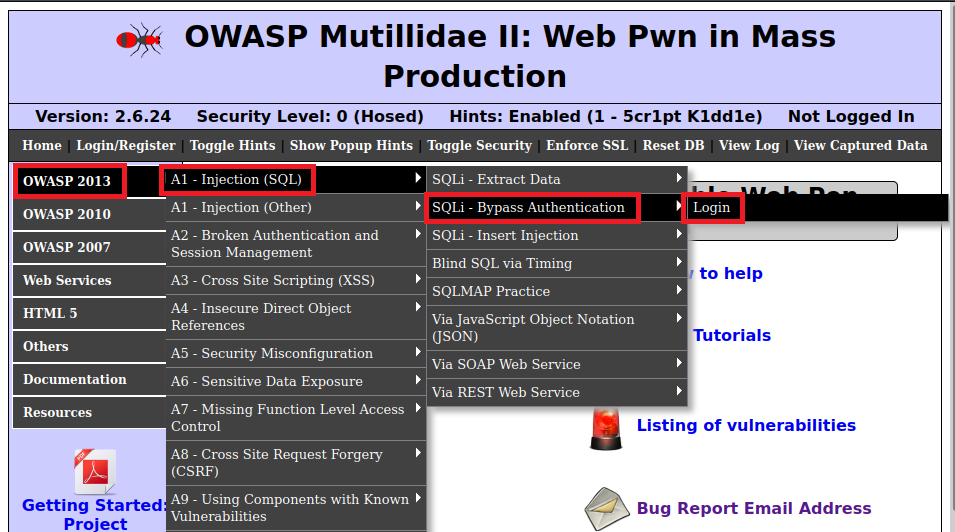955x532 pixels.
Task: Select A8 - Cross Site Request Forgery (CSRF)
Action: pos(296,463)
